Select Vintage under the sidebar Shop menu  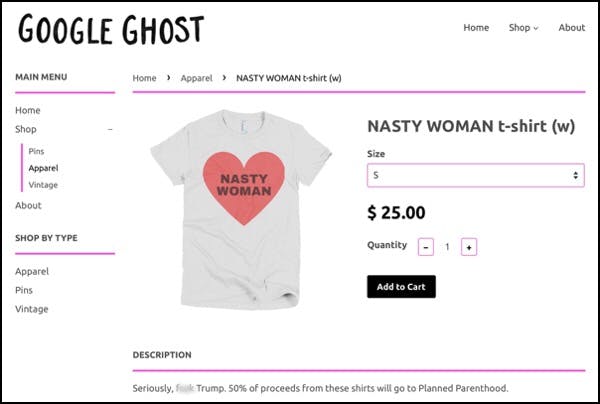point(43,185)
